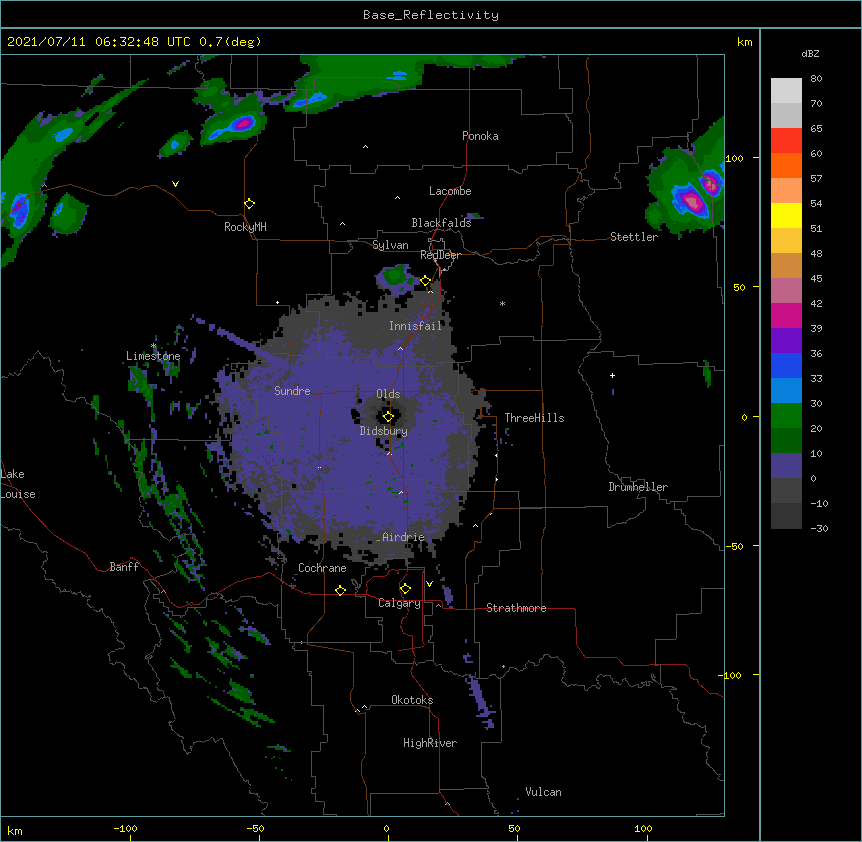Click the km unit label at bottom left
862x842 pixels.
point(15,831)
